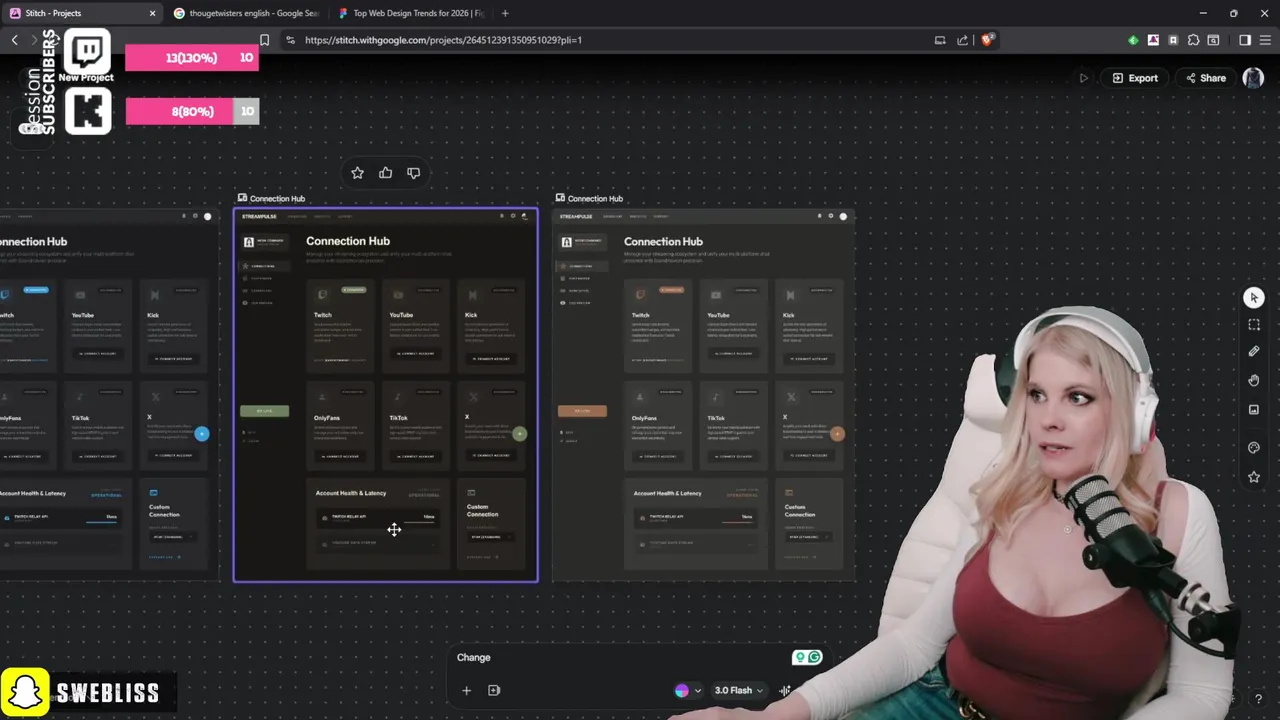Click the Export button

(1135, 78)
